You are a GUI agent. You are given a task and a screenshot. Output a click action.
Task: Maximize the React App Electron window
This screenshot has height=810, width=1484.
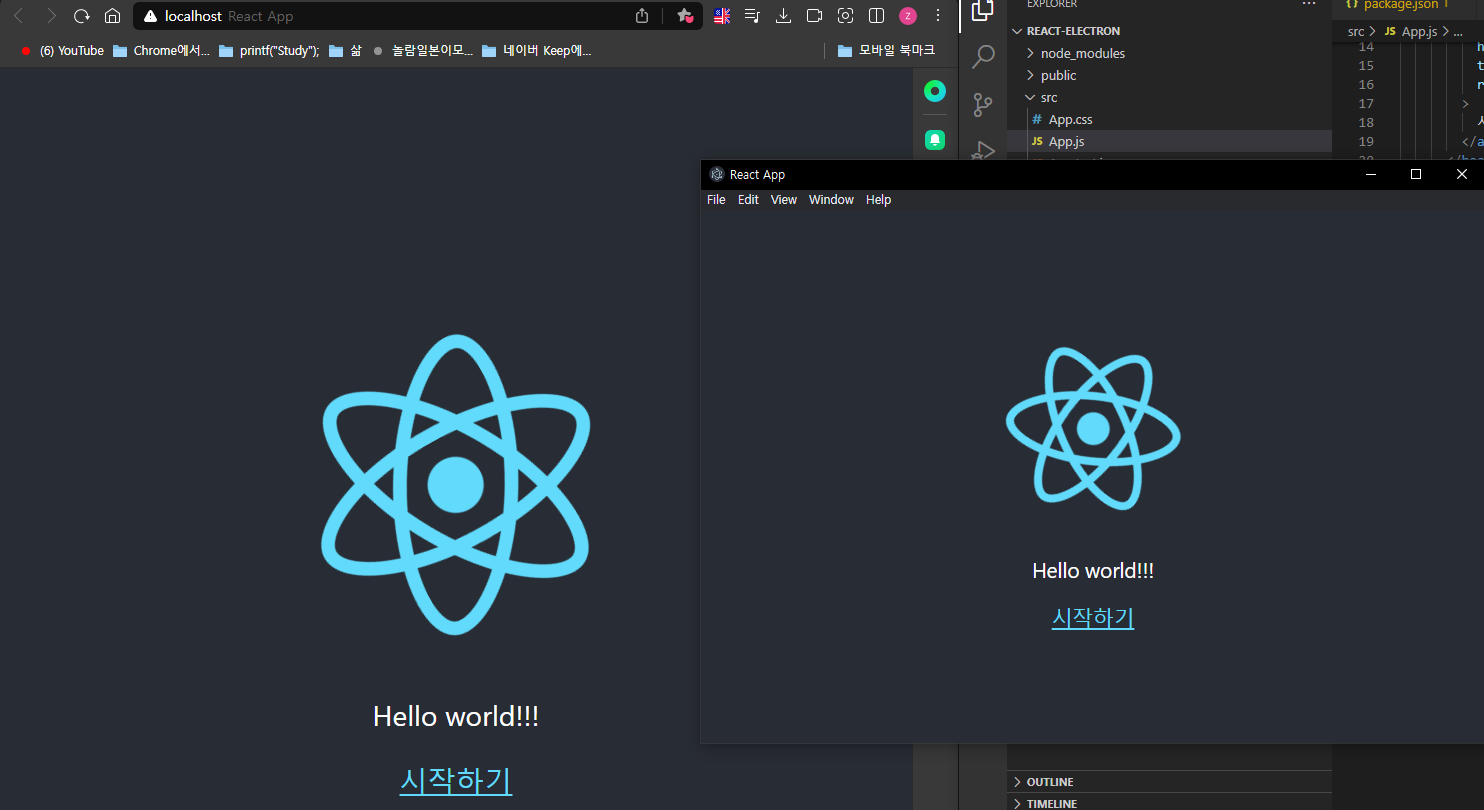tap(1416, 174)
